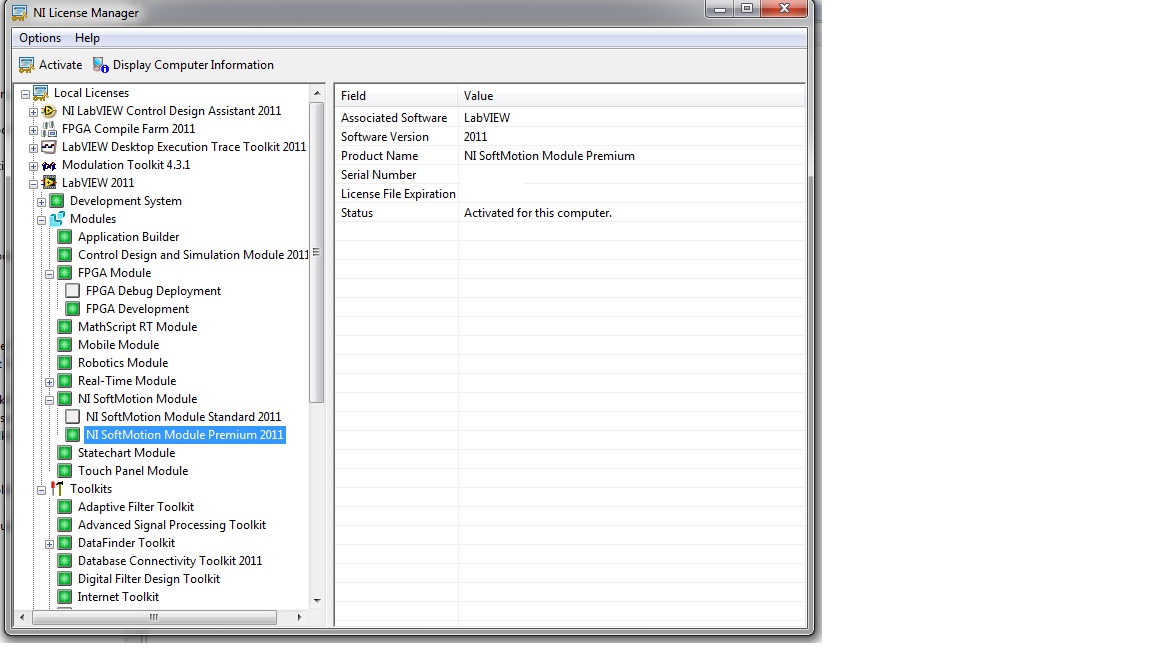Click the green icon of Adaptive Filter Toolkit
Viewport: 1152px width, 648px height.
pyautogui.click(x=65, y=507)
